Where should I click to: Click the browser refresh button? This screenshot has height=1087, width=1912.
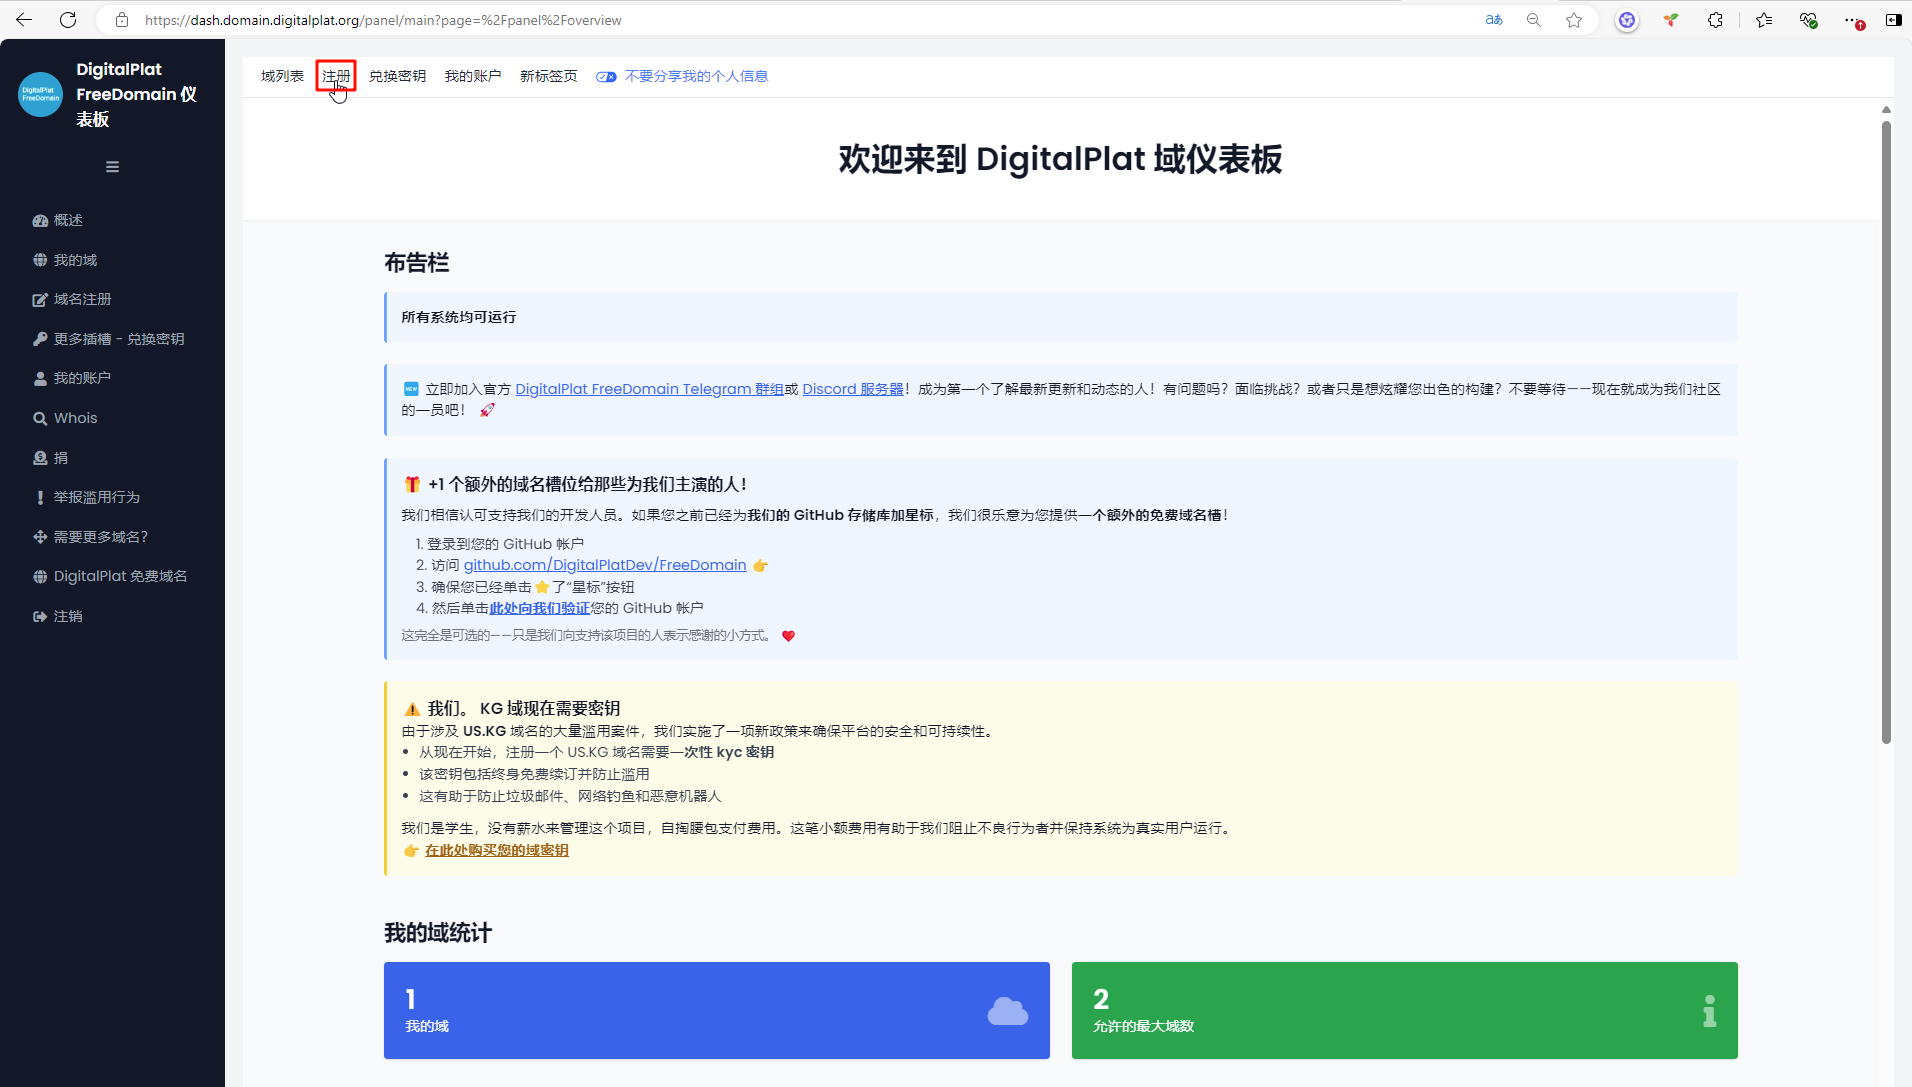68,20
